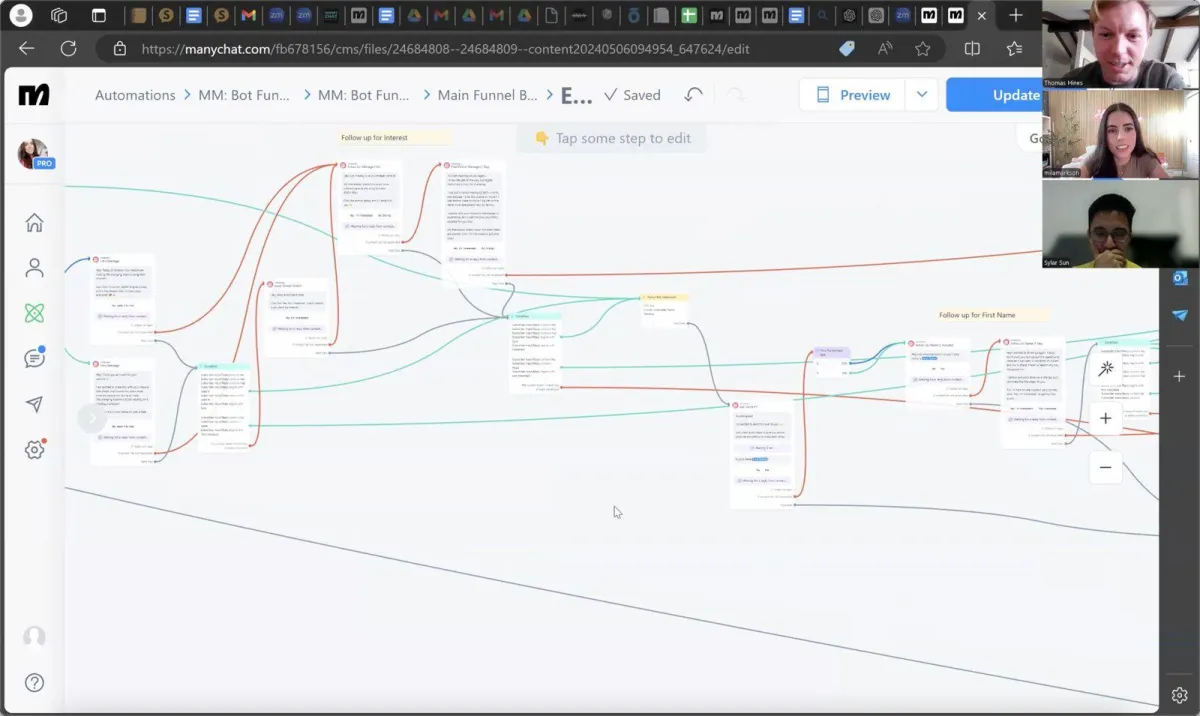
Task: Open browser split screen icon
Action: pos(972,48)
